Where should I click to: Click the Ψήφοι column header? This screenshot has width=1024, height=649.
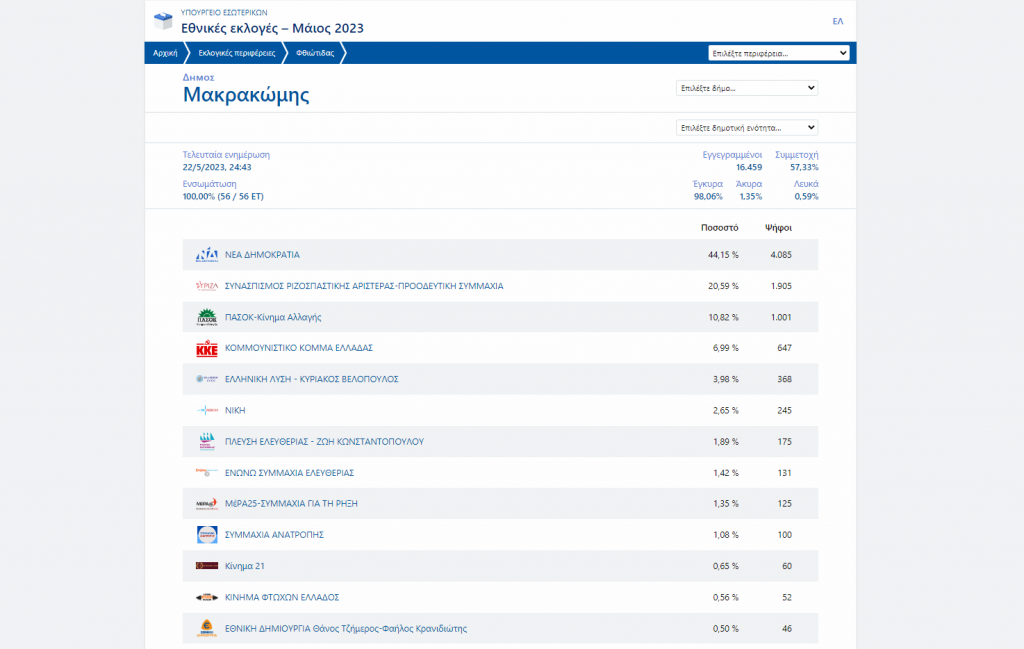point(778,227)
